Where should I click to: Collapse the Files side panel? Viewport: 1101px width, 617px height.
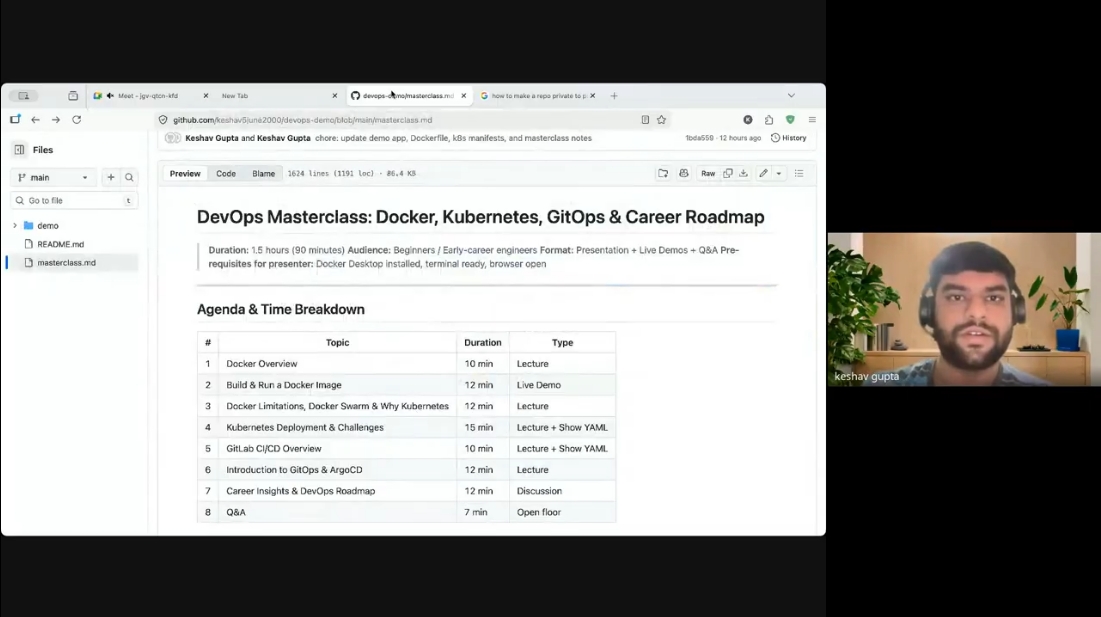click(x=20, y=149)
